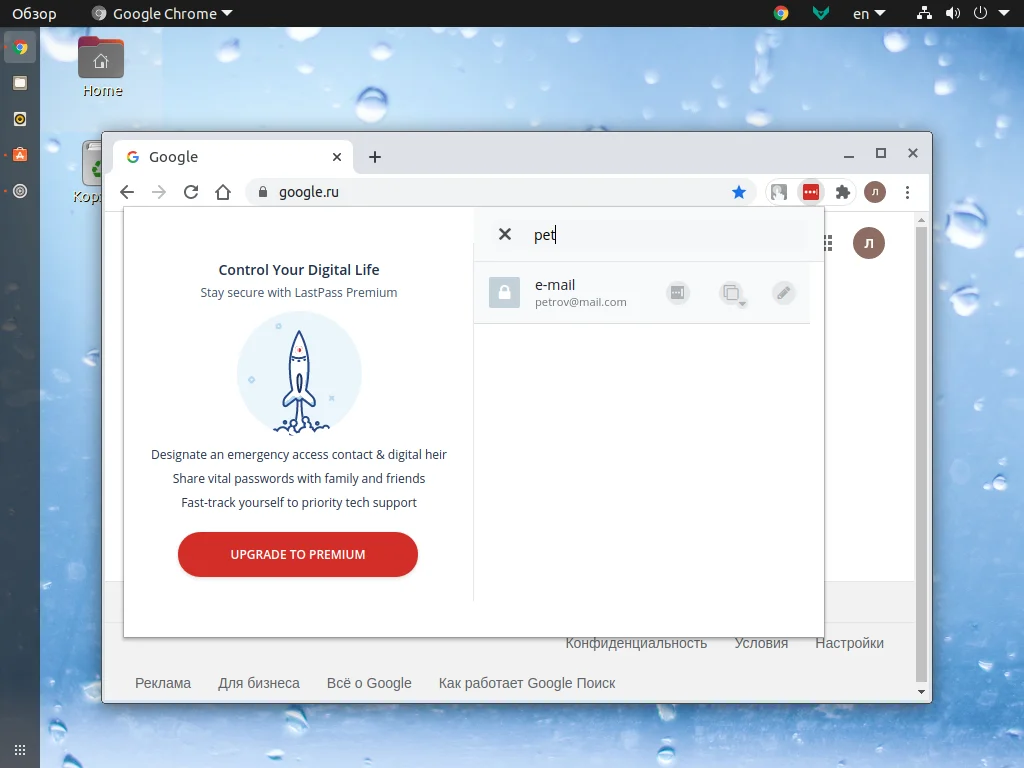Open the Extensions puzzle icon

click(842, 192)
